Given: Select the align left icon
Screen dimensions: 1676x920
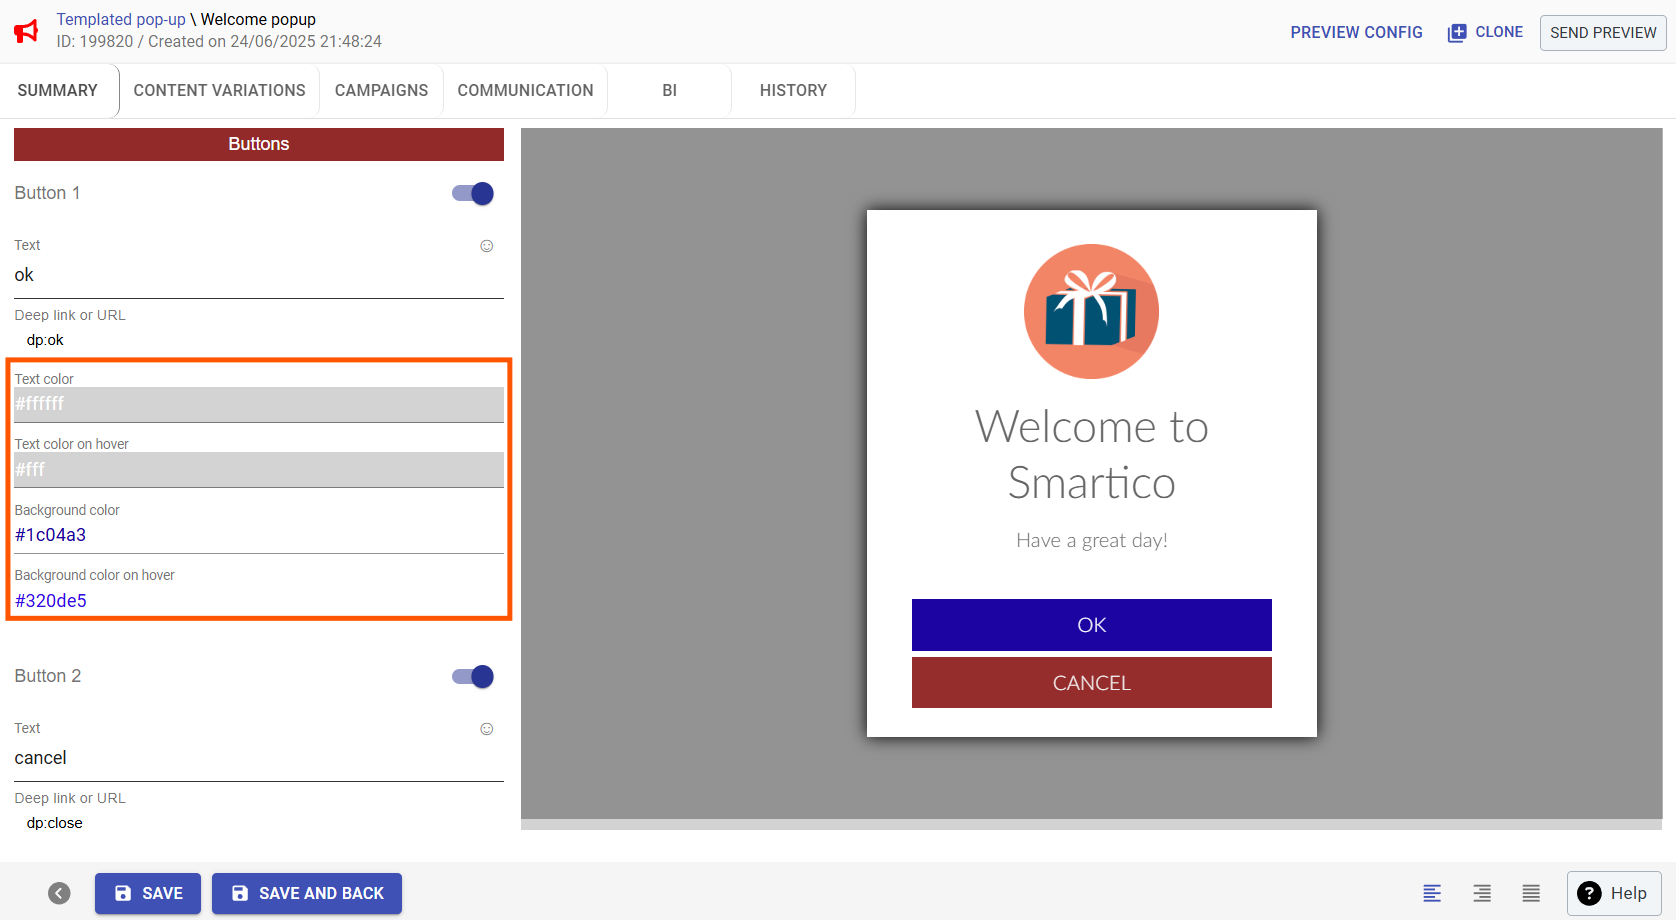Looking at the screenshot, I should tap(1432, 893).
